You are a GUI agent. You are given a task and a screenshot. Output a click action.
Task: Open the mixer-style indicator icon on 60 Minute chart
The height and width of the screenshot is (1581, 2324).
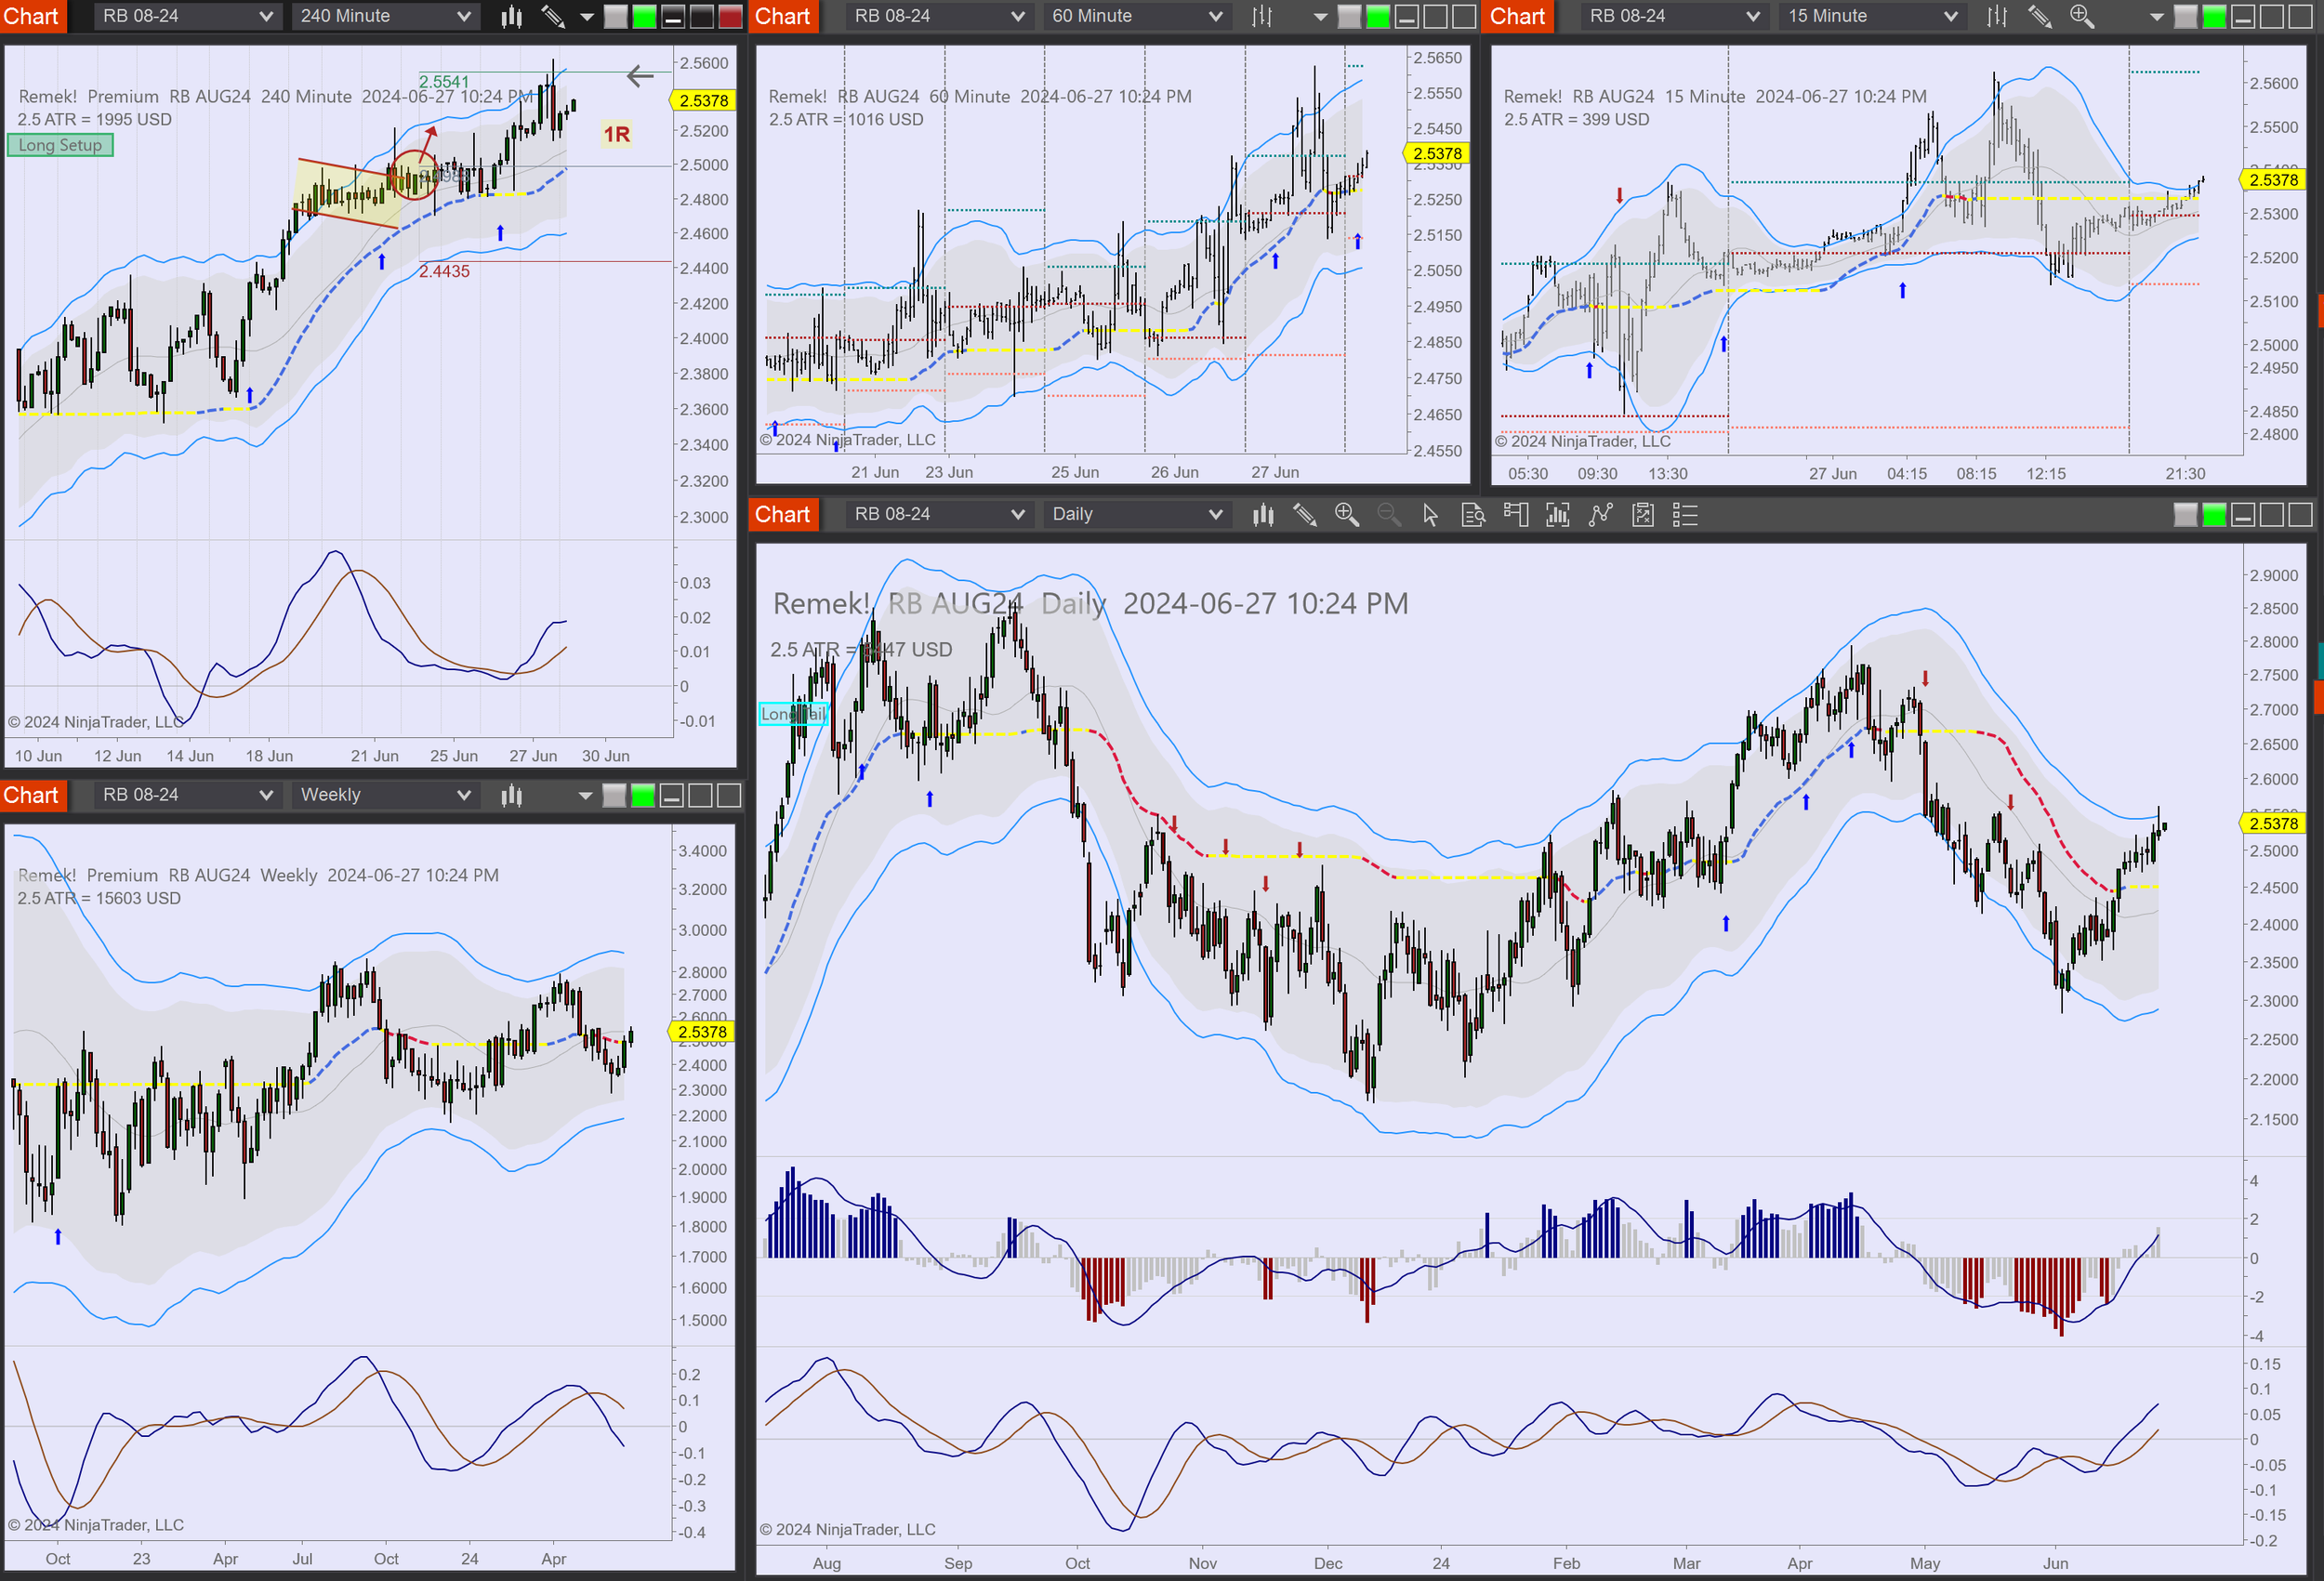1262,16
